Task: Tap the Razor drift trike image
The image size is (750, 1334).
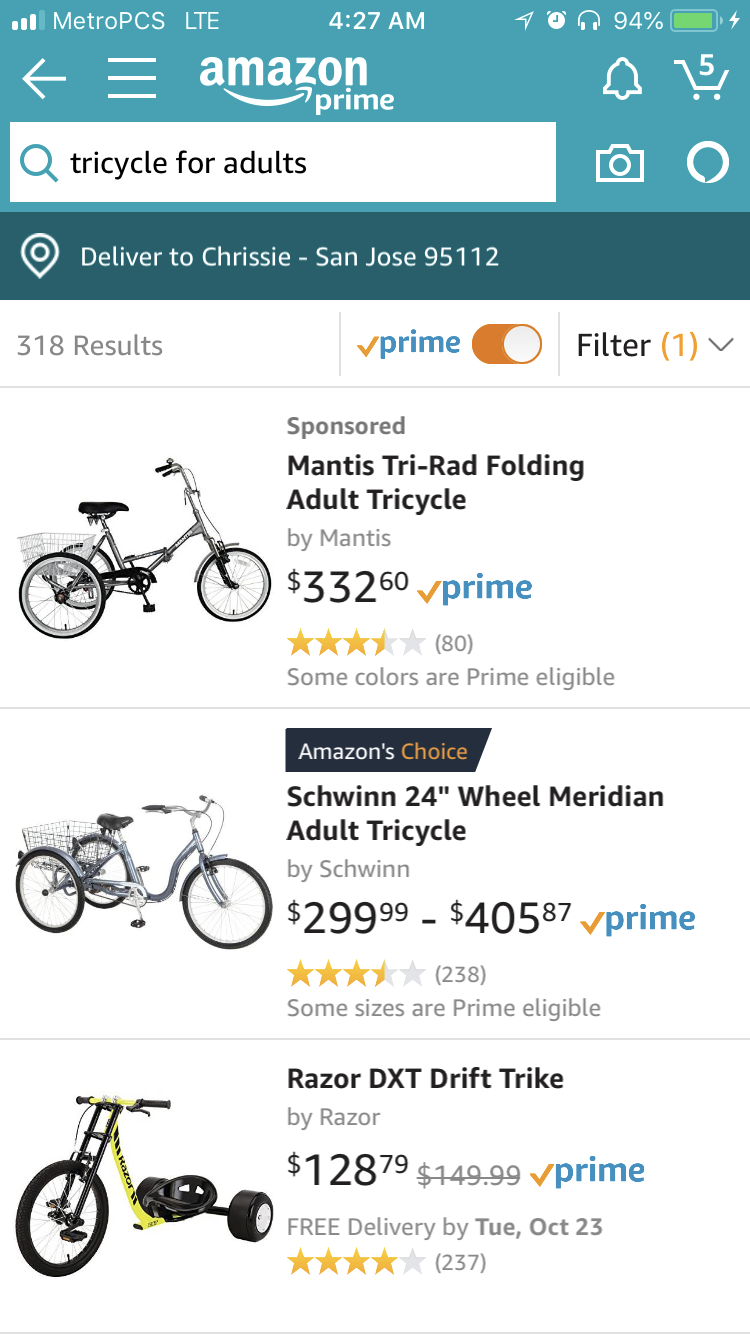Action: tap(143, 1185)
